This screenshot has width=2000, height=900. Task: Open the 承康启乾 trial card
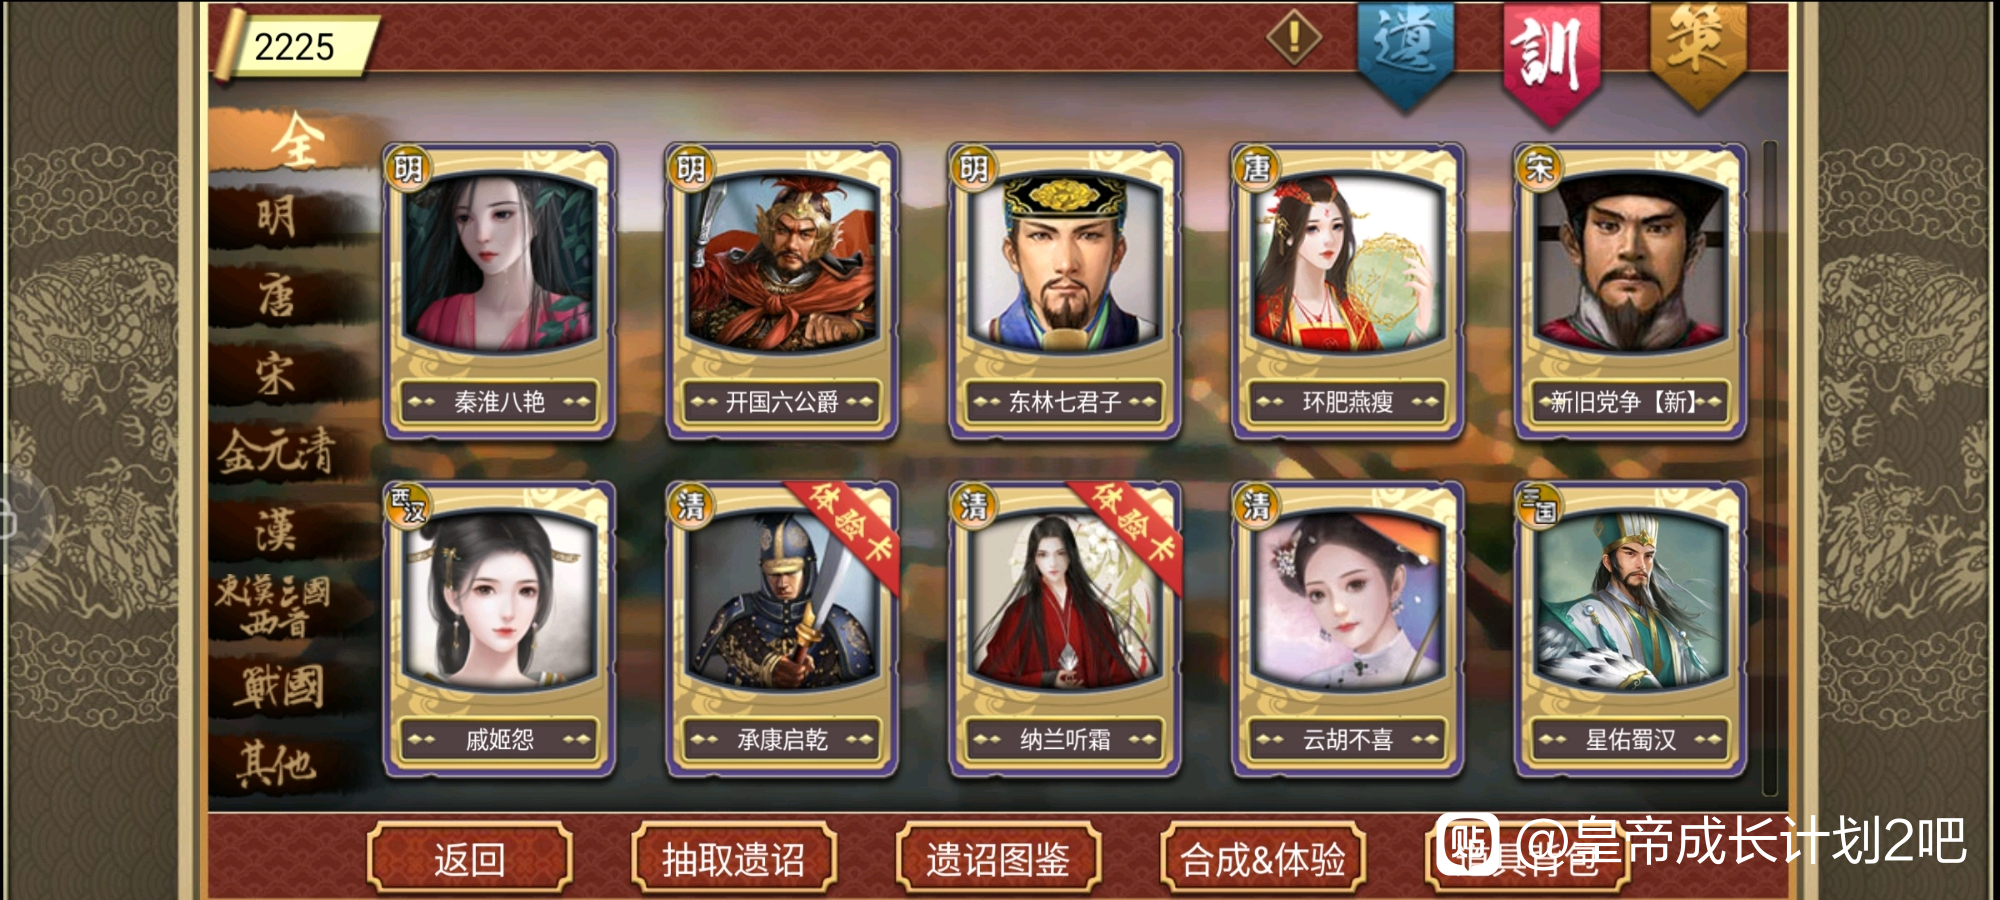(782, 630)
